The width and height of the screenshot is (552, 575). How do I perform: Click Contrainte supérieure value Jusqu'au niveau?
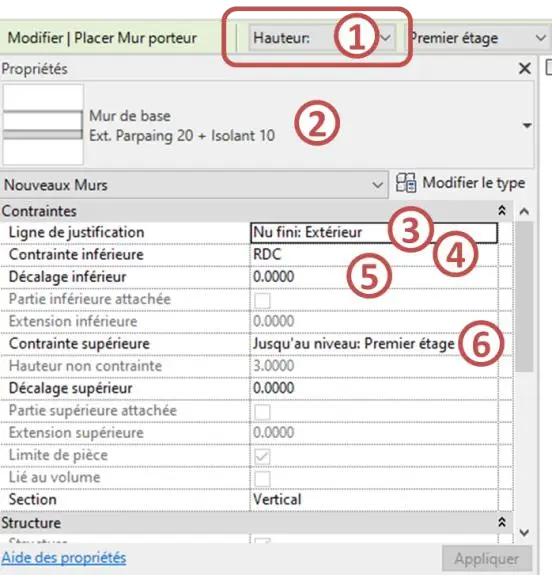point(374,344)
